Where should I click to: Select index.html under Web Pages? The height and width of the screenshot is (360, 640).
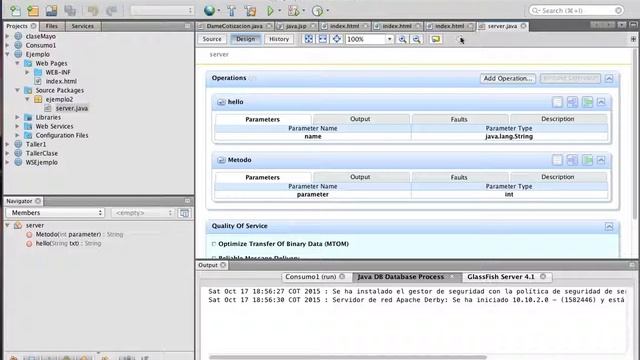(61, 81)
